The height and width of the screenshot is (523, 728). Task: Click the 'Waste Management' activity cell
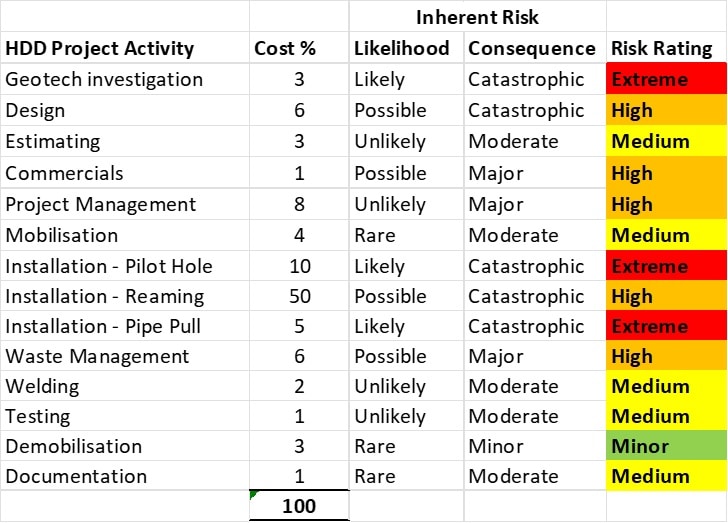point(97,356)
